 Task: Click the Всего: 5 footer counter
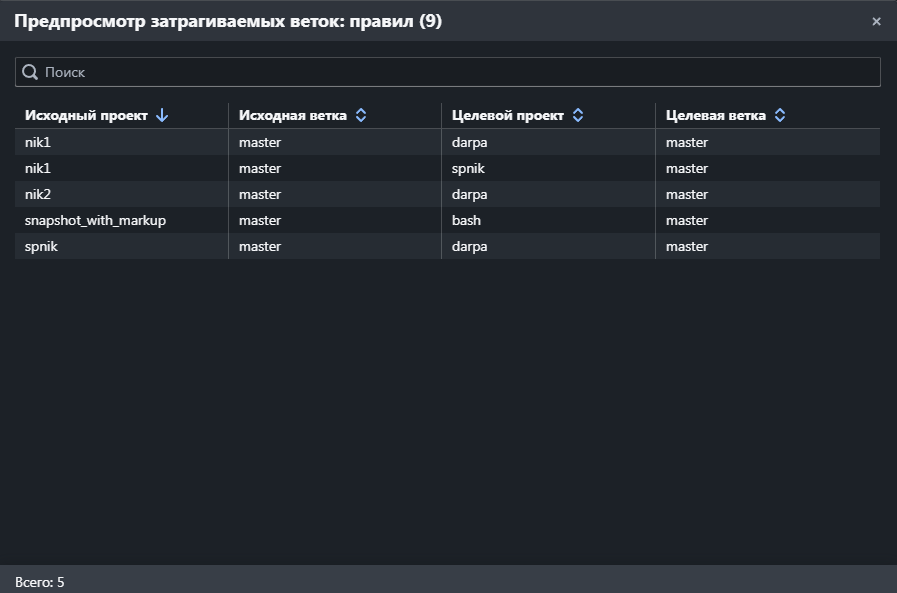(39, 582)
